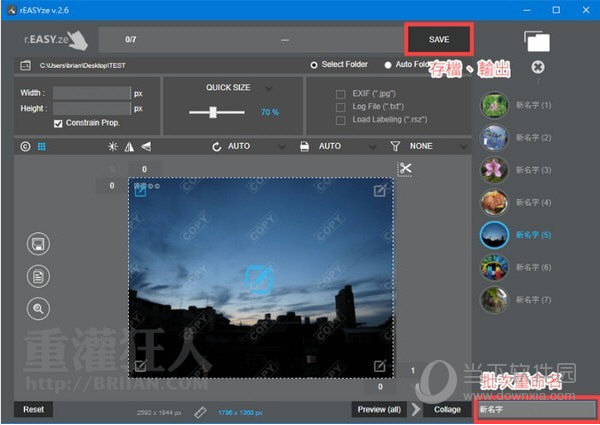Screen dimensions: 600x425
Task: Click the resized dimensions blue text
Action: tap(240, 413)
